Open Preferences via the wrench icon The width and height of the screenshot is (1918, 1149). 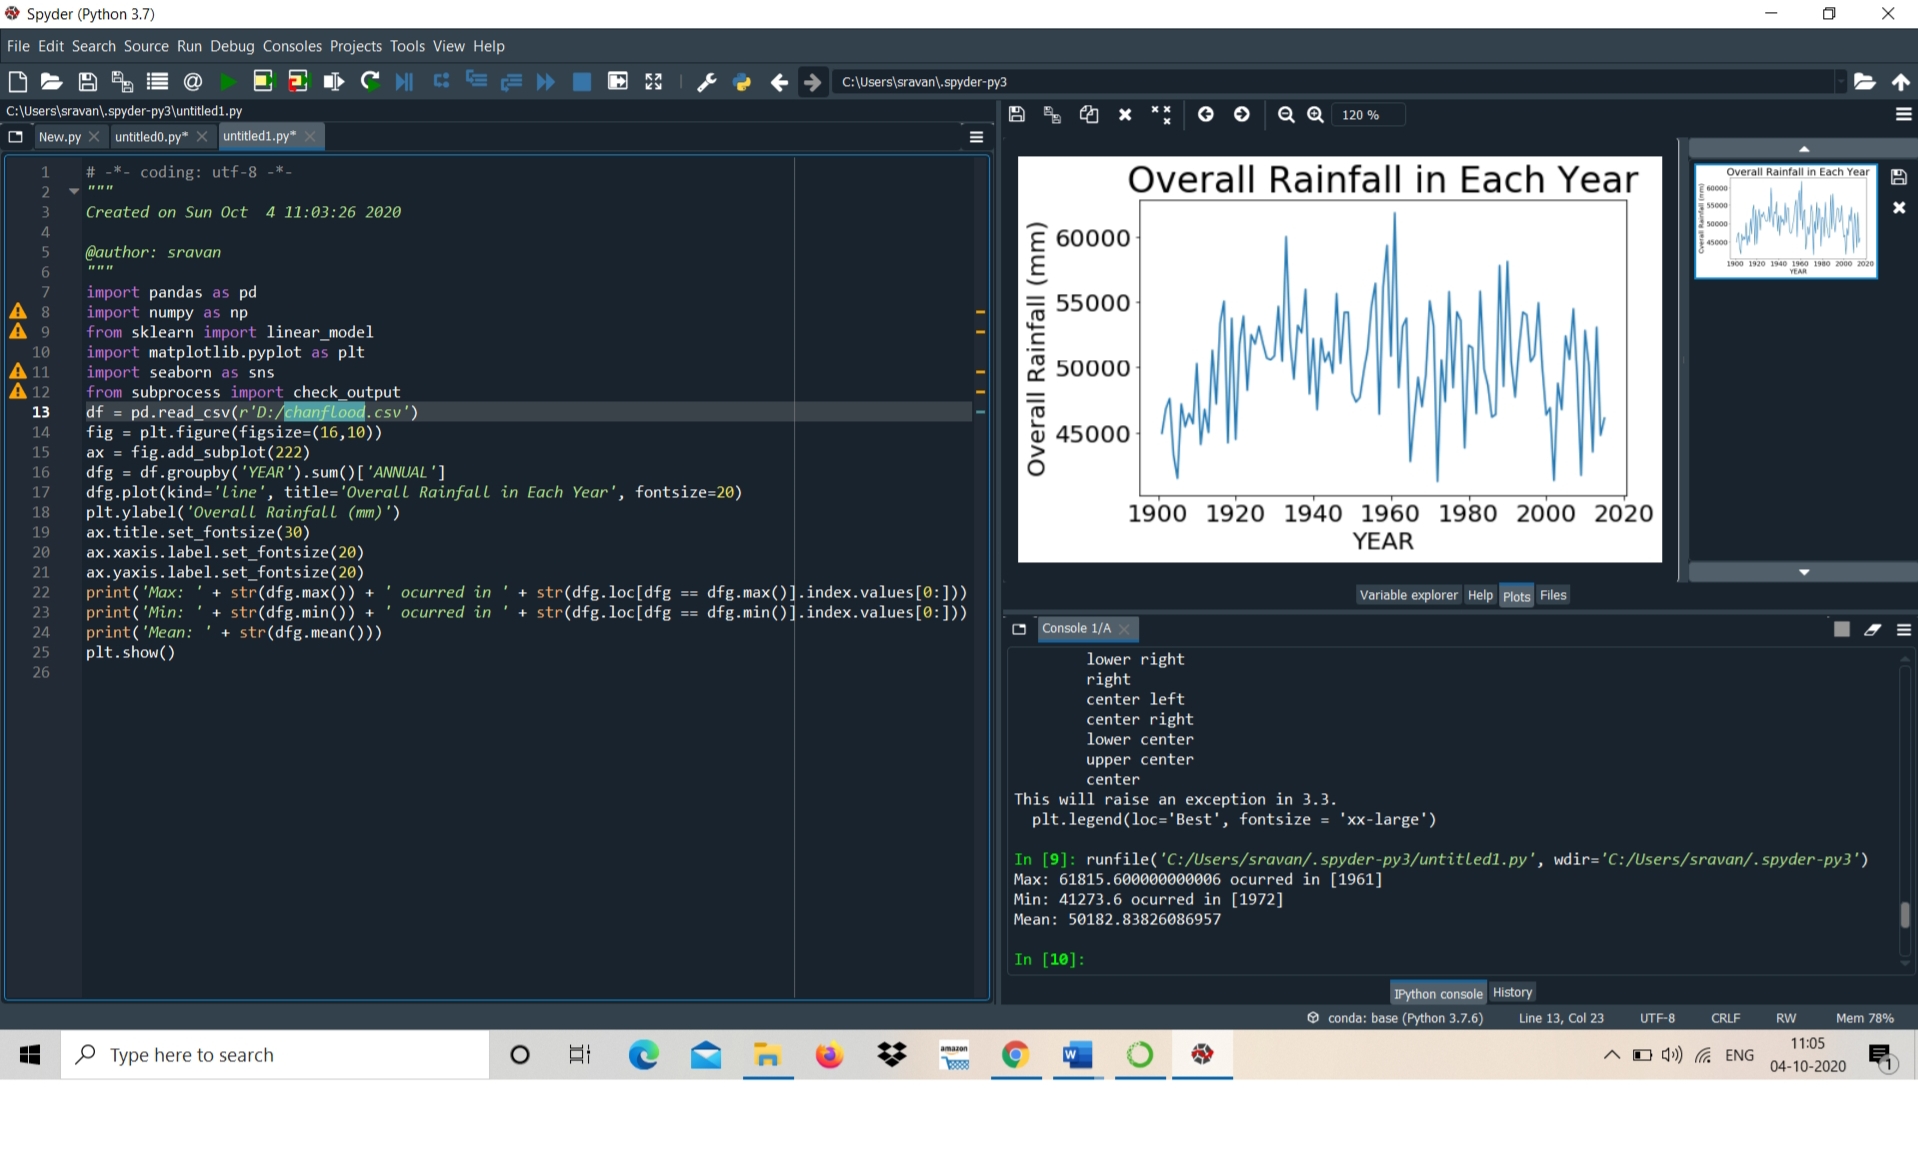706,82
